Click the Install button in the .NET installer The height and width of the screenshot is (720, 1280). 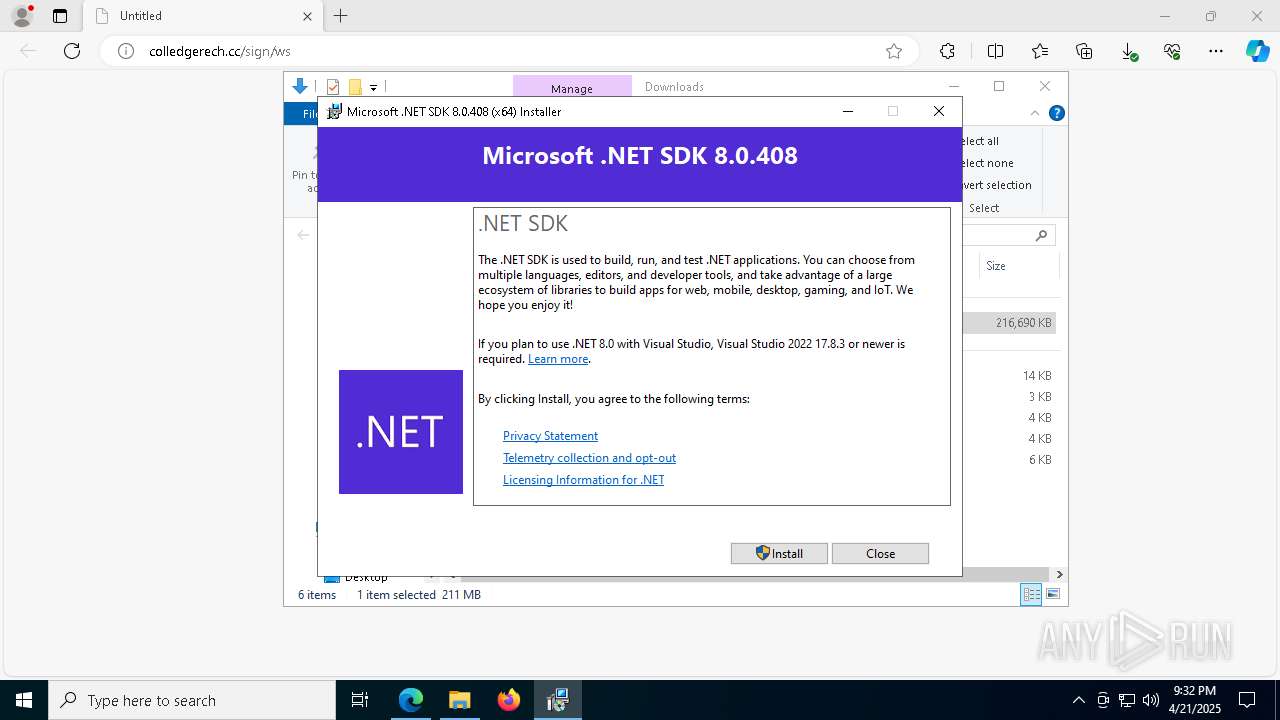click(779, 553)
